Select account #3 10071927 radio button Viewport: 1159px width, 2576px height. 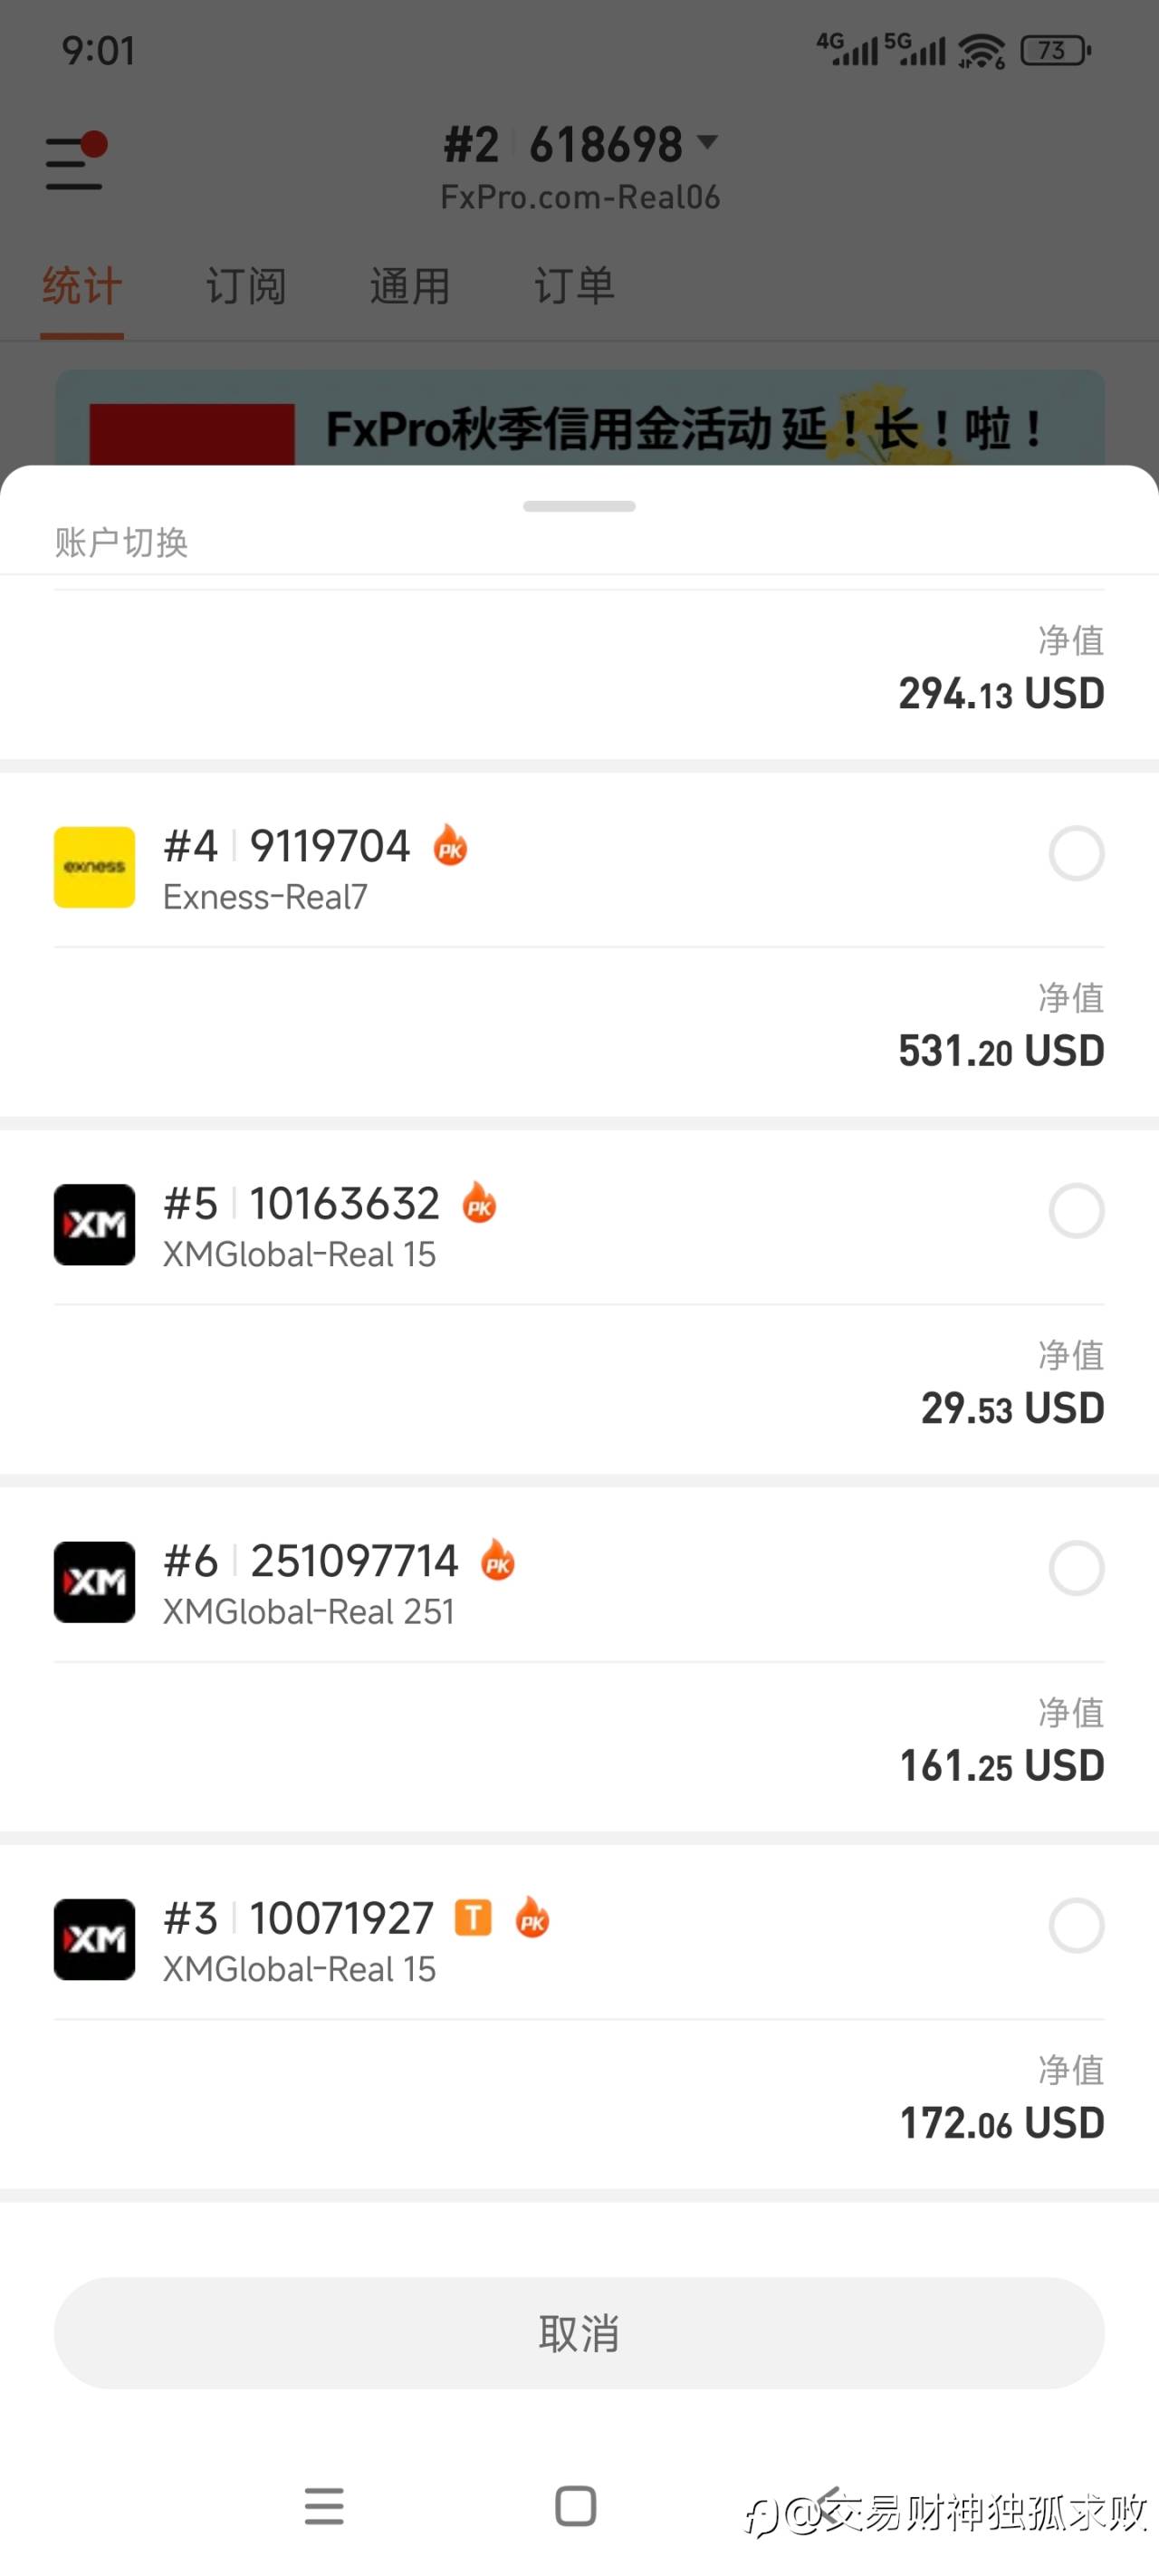(1076, 1925)
